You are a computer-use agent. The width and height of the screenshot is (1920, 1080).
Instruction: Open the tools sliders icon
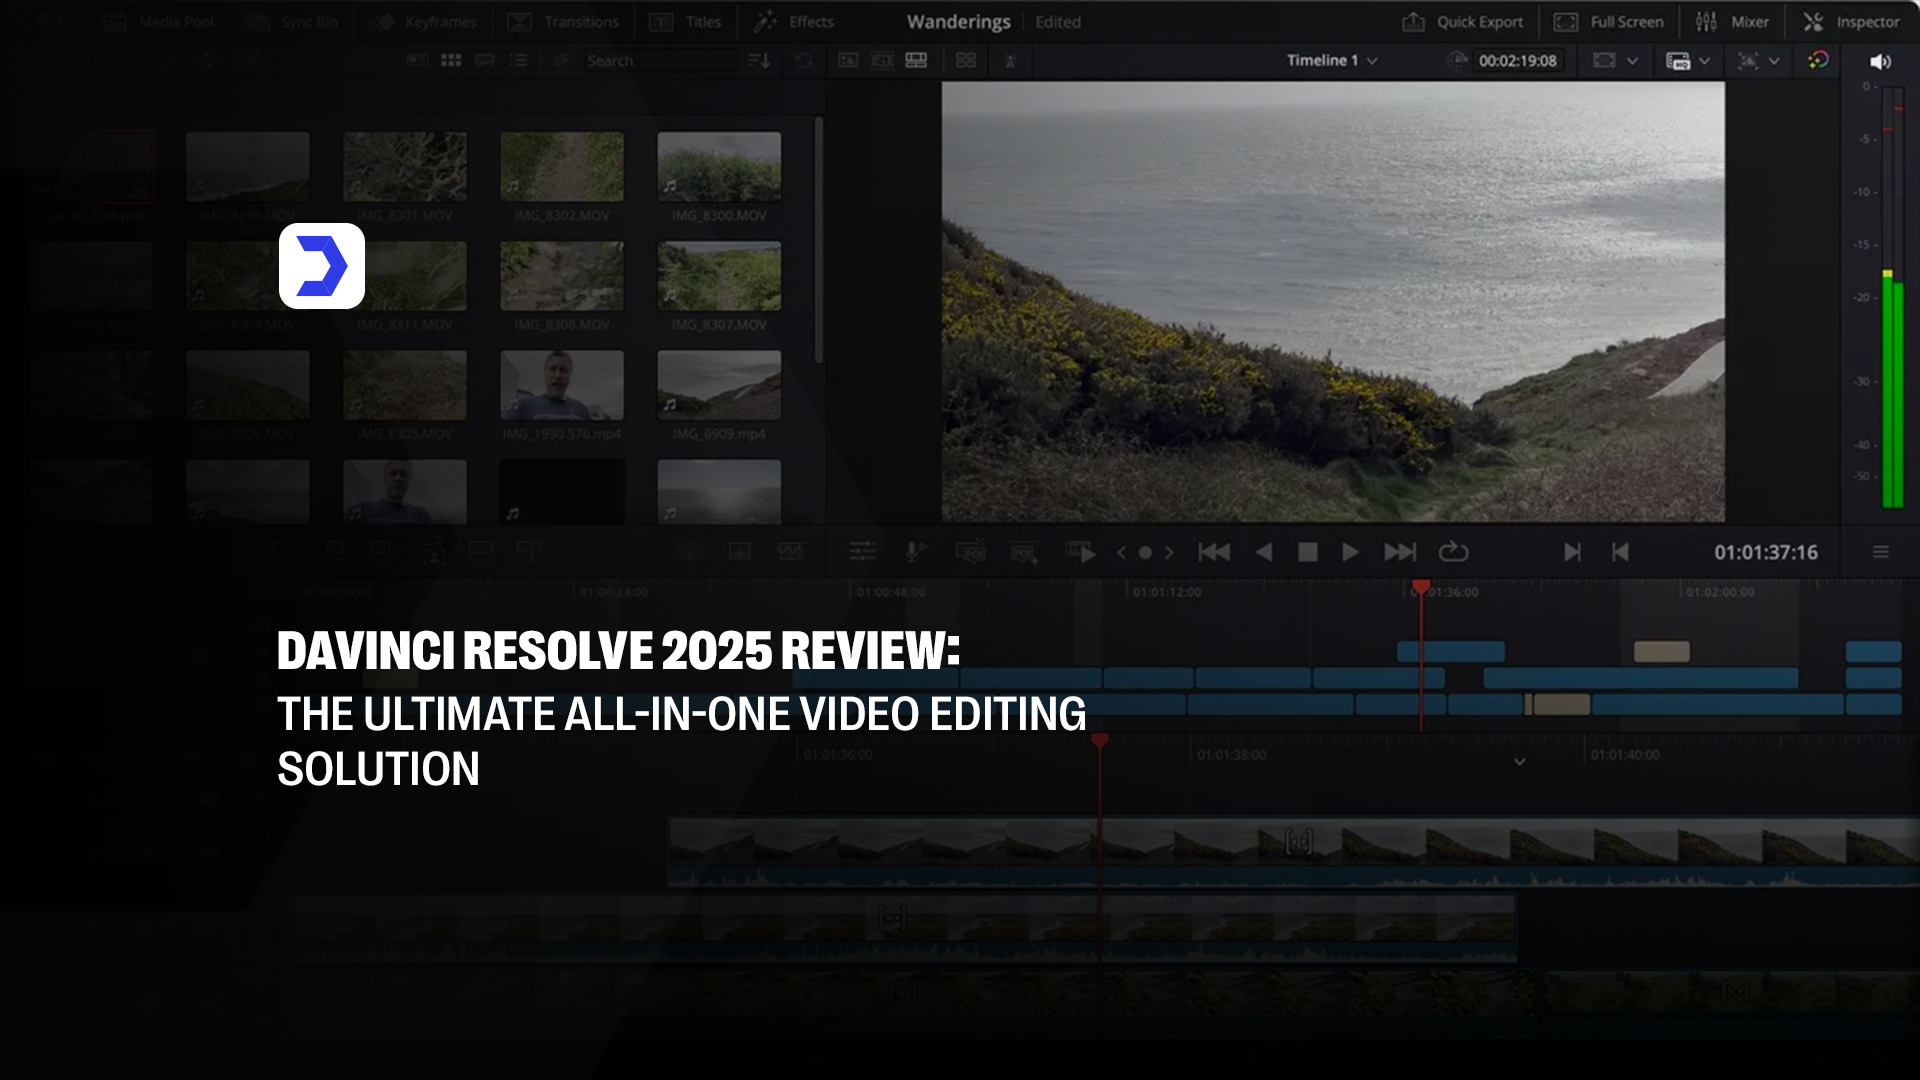(862, 552)
